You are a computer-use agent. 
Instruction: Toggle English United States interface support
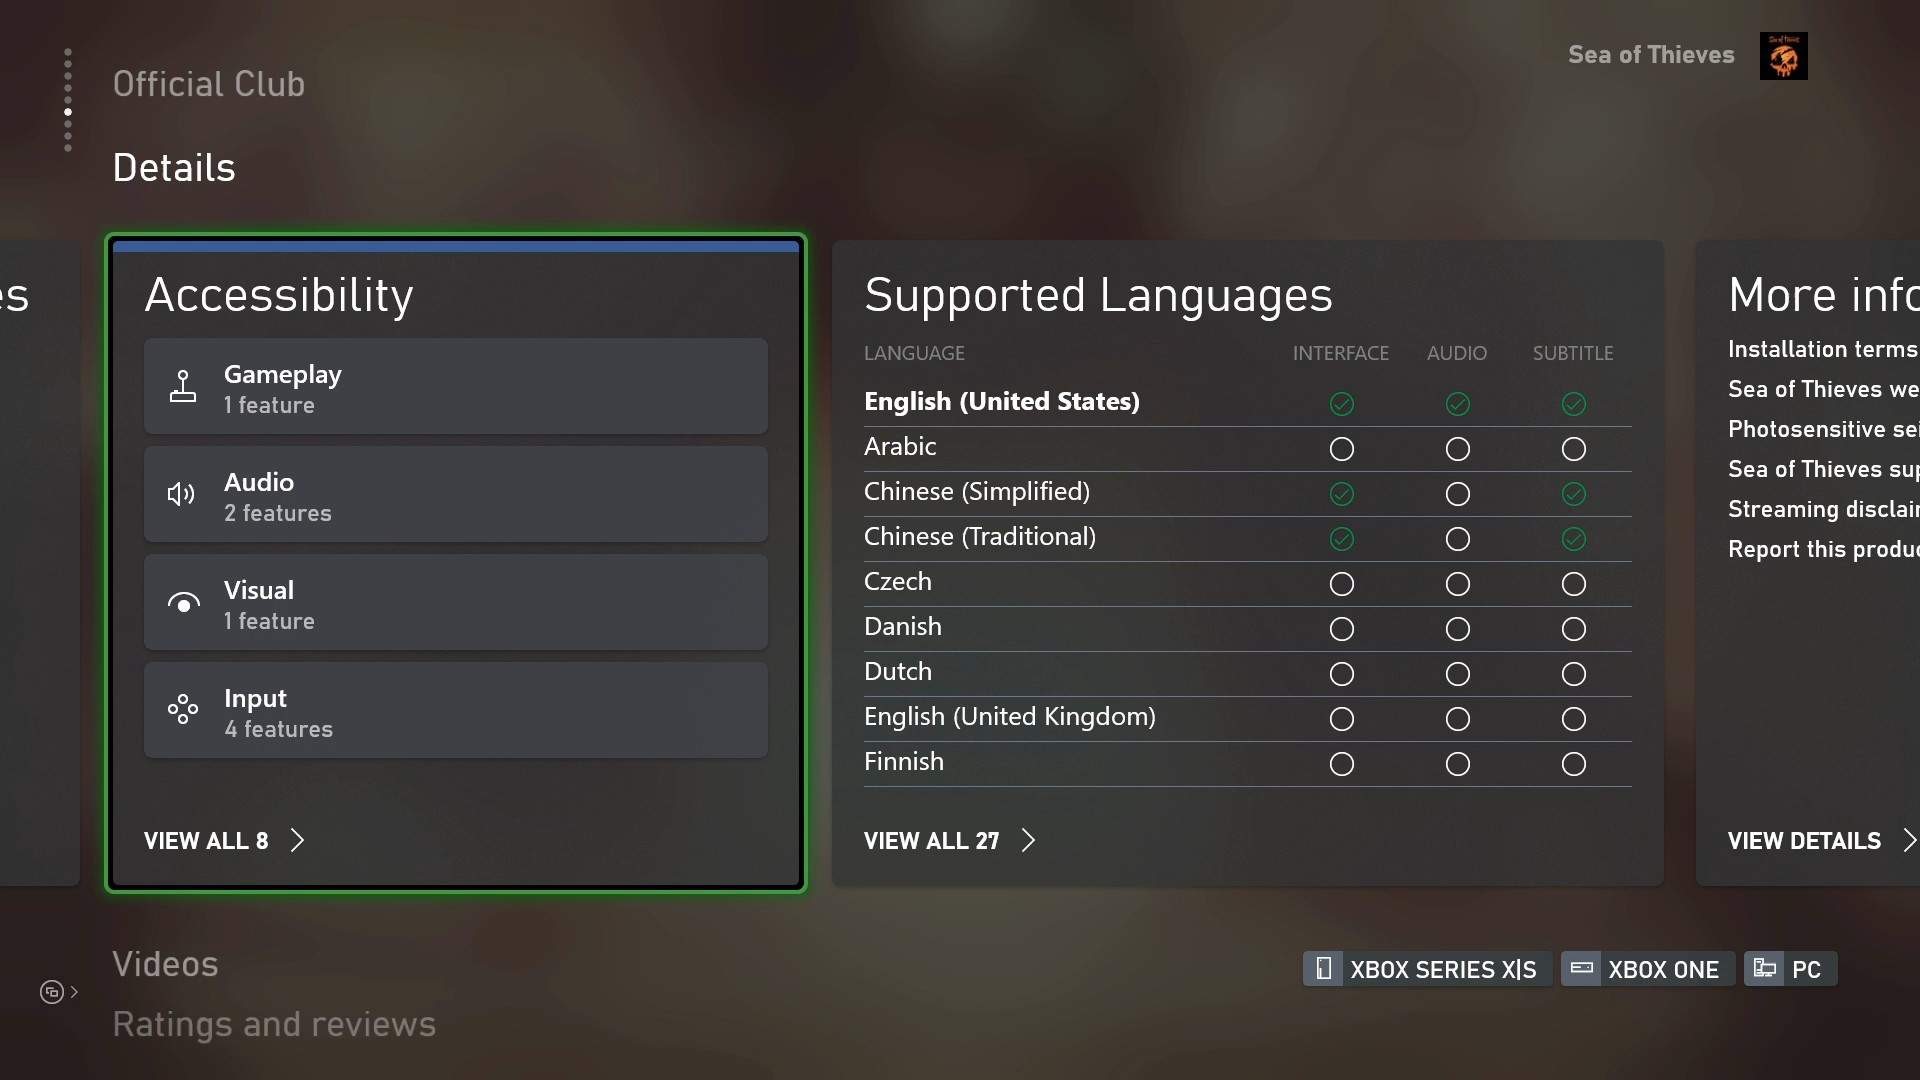(1341, 402)
